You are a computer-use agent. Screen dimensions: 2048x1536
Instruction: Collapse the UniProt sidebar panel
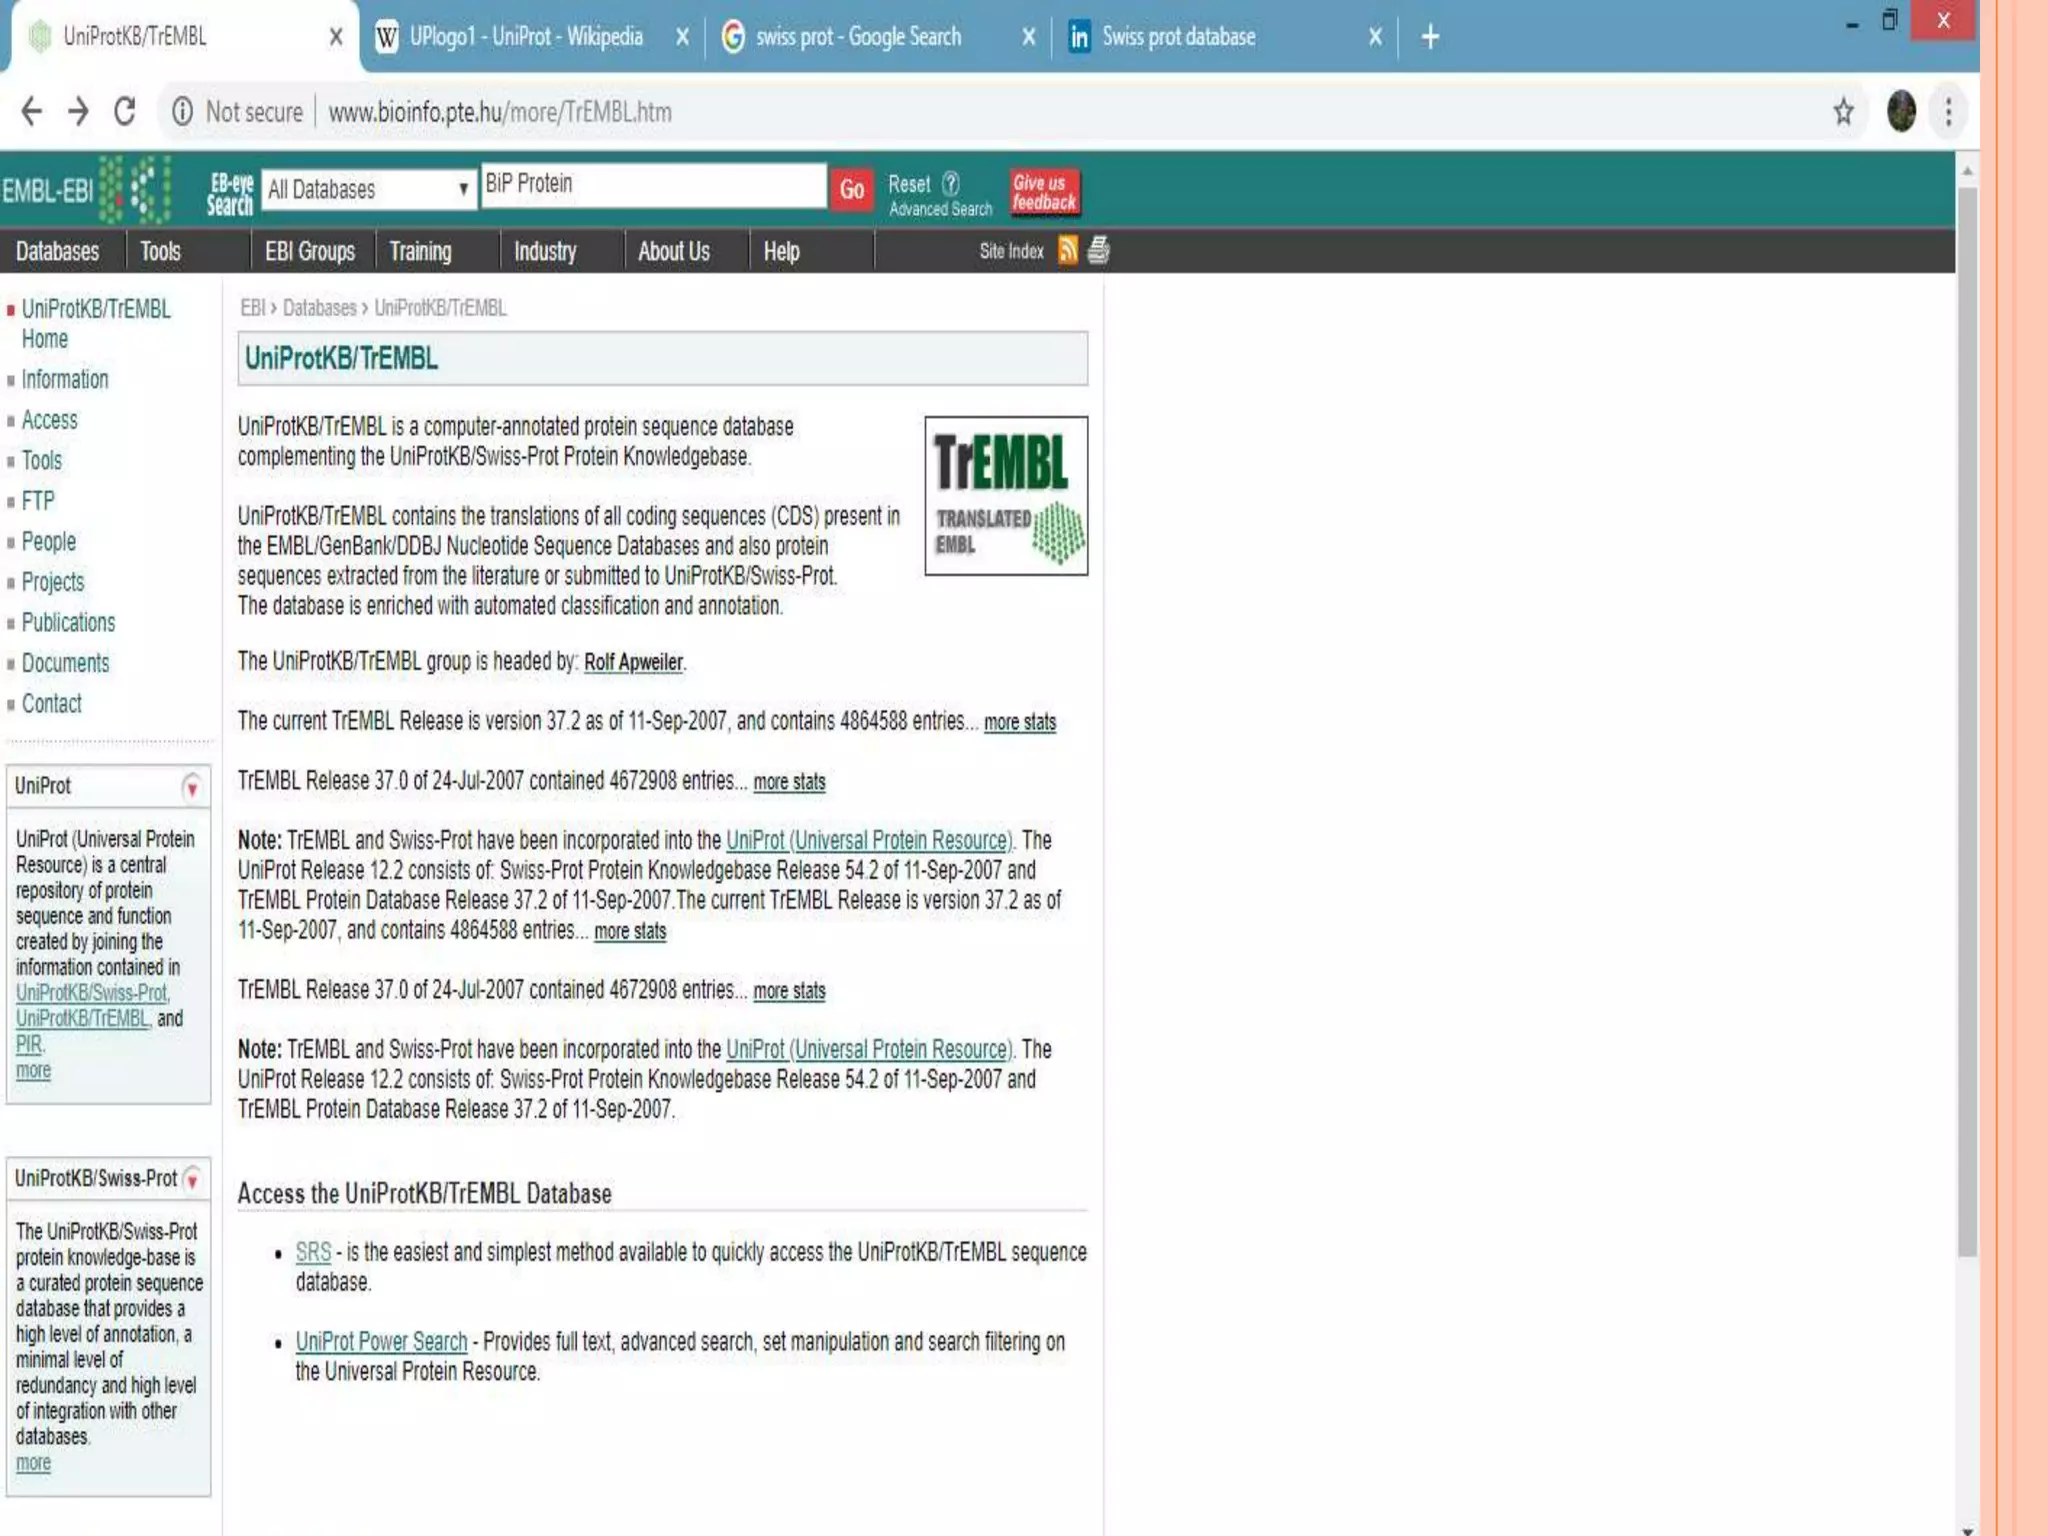[191, 788]
